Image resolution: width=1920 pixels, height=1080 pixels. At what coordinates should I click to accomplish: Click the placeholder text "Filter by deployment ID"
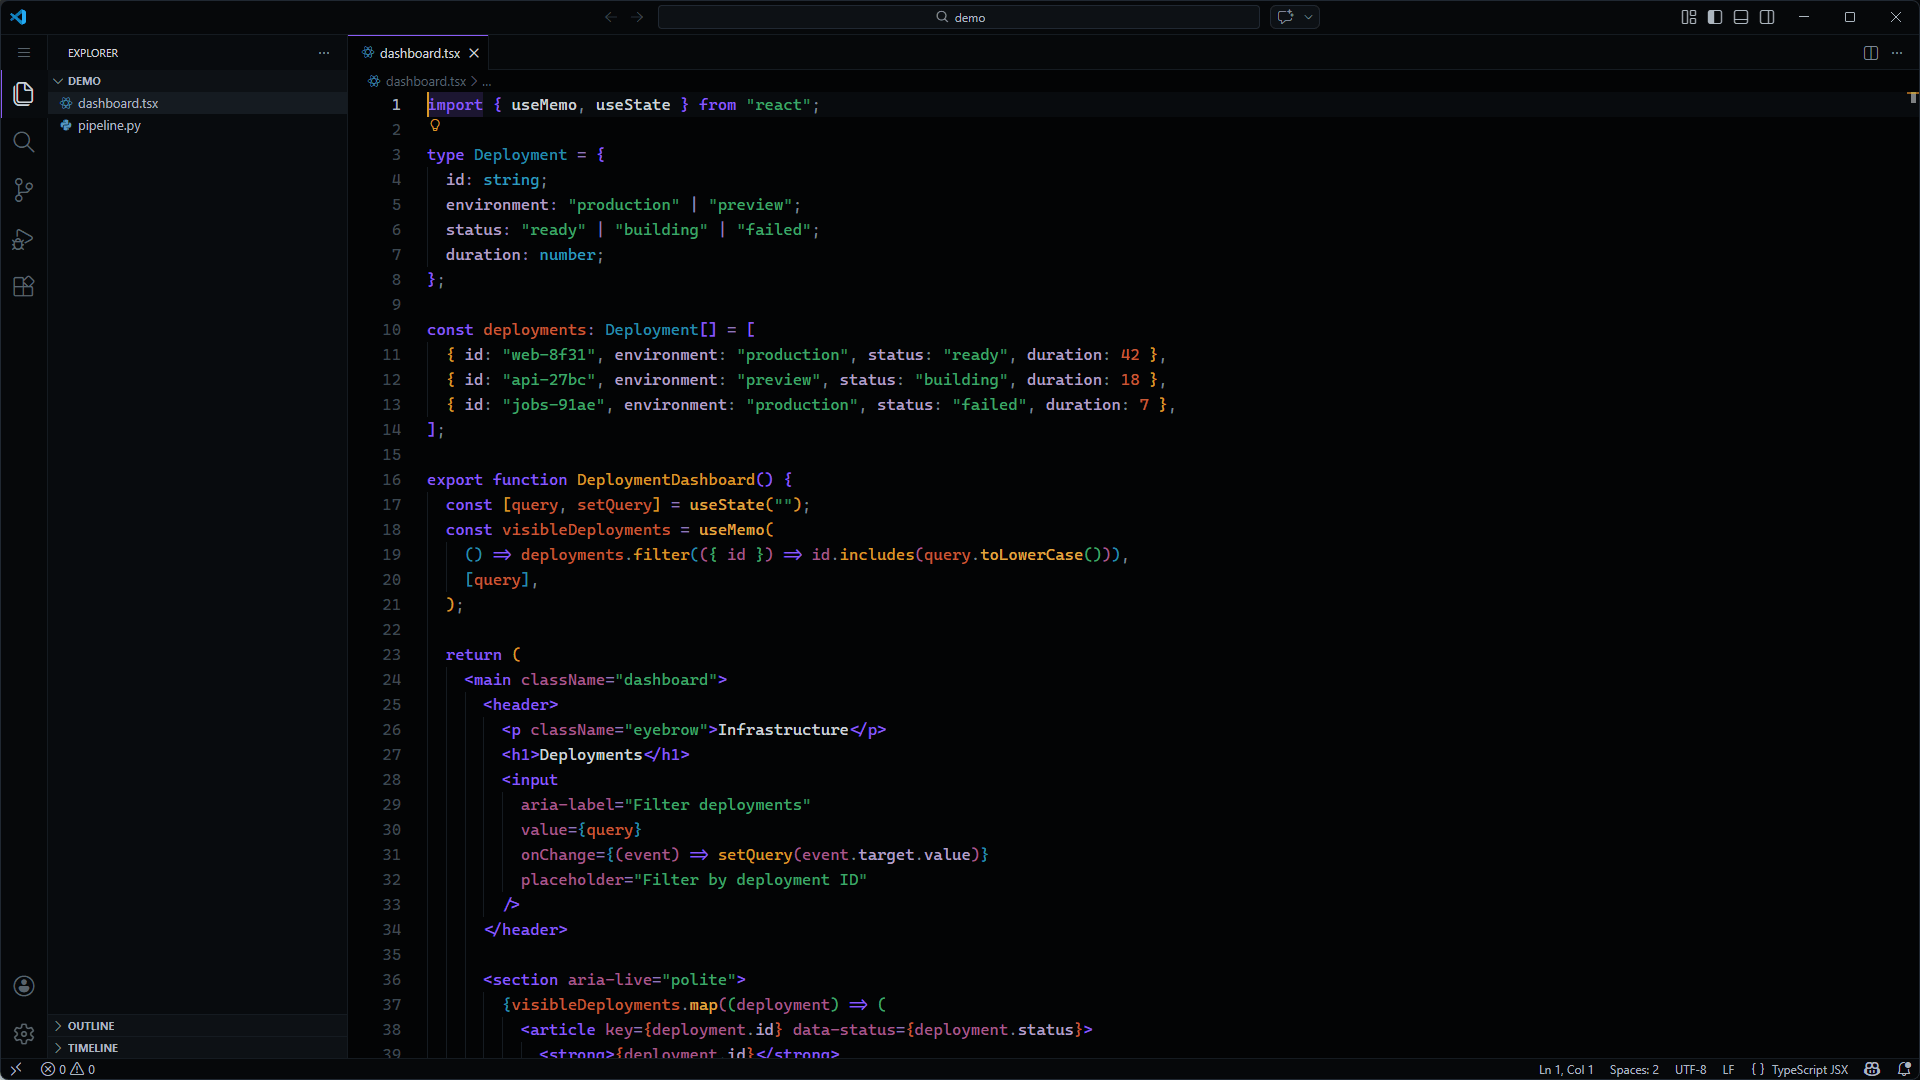(750, 880)
